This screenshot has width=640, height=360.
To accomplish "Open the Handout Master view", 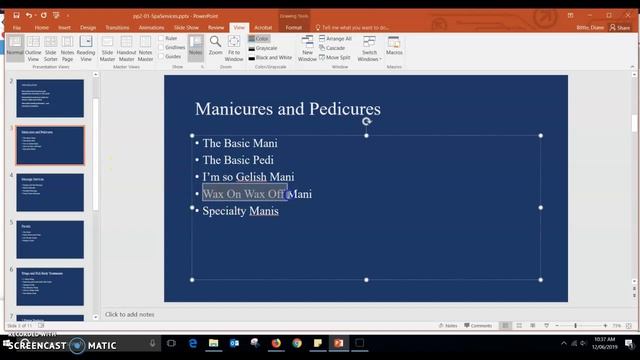I will 126,49.
